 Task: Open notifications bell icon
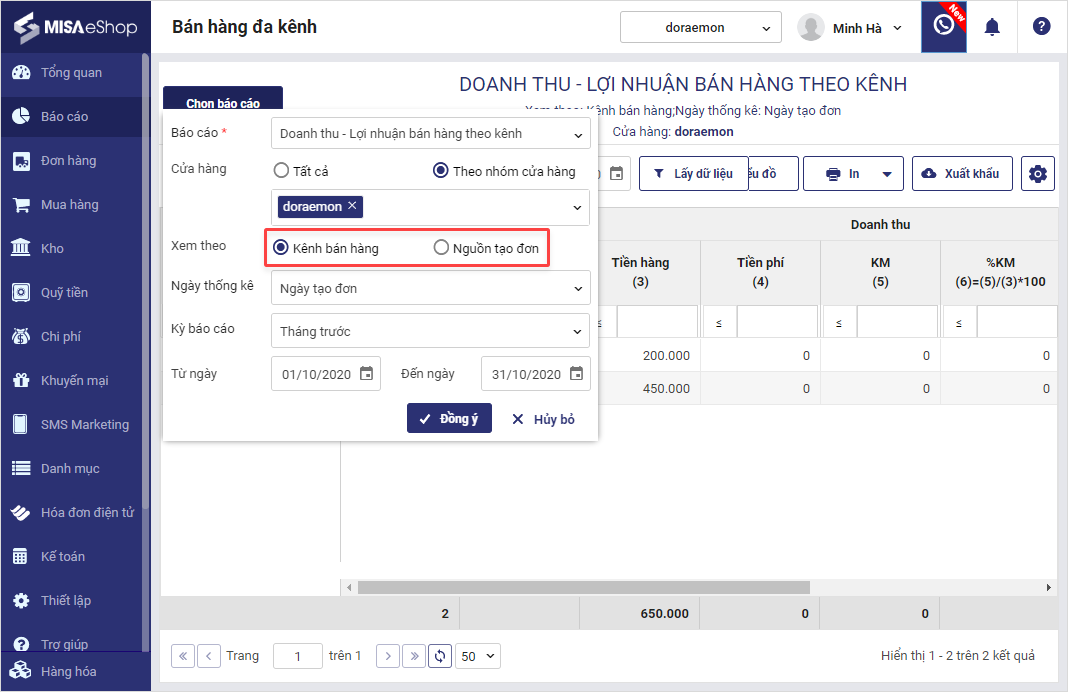click(992, 27)
